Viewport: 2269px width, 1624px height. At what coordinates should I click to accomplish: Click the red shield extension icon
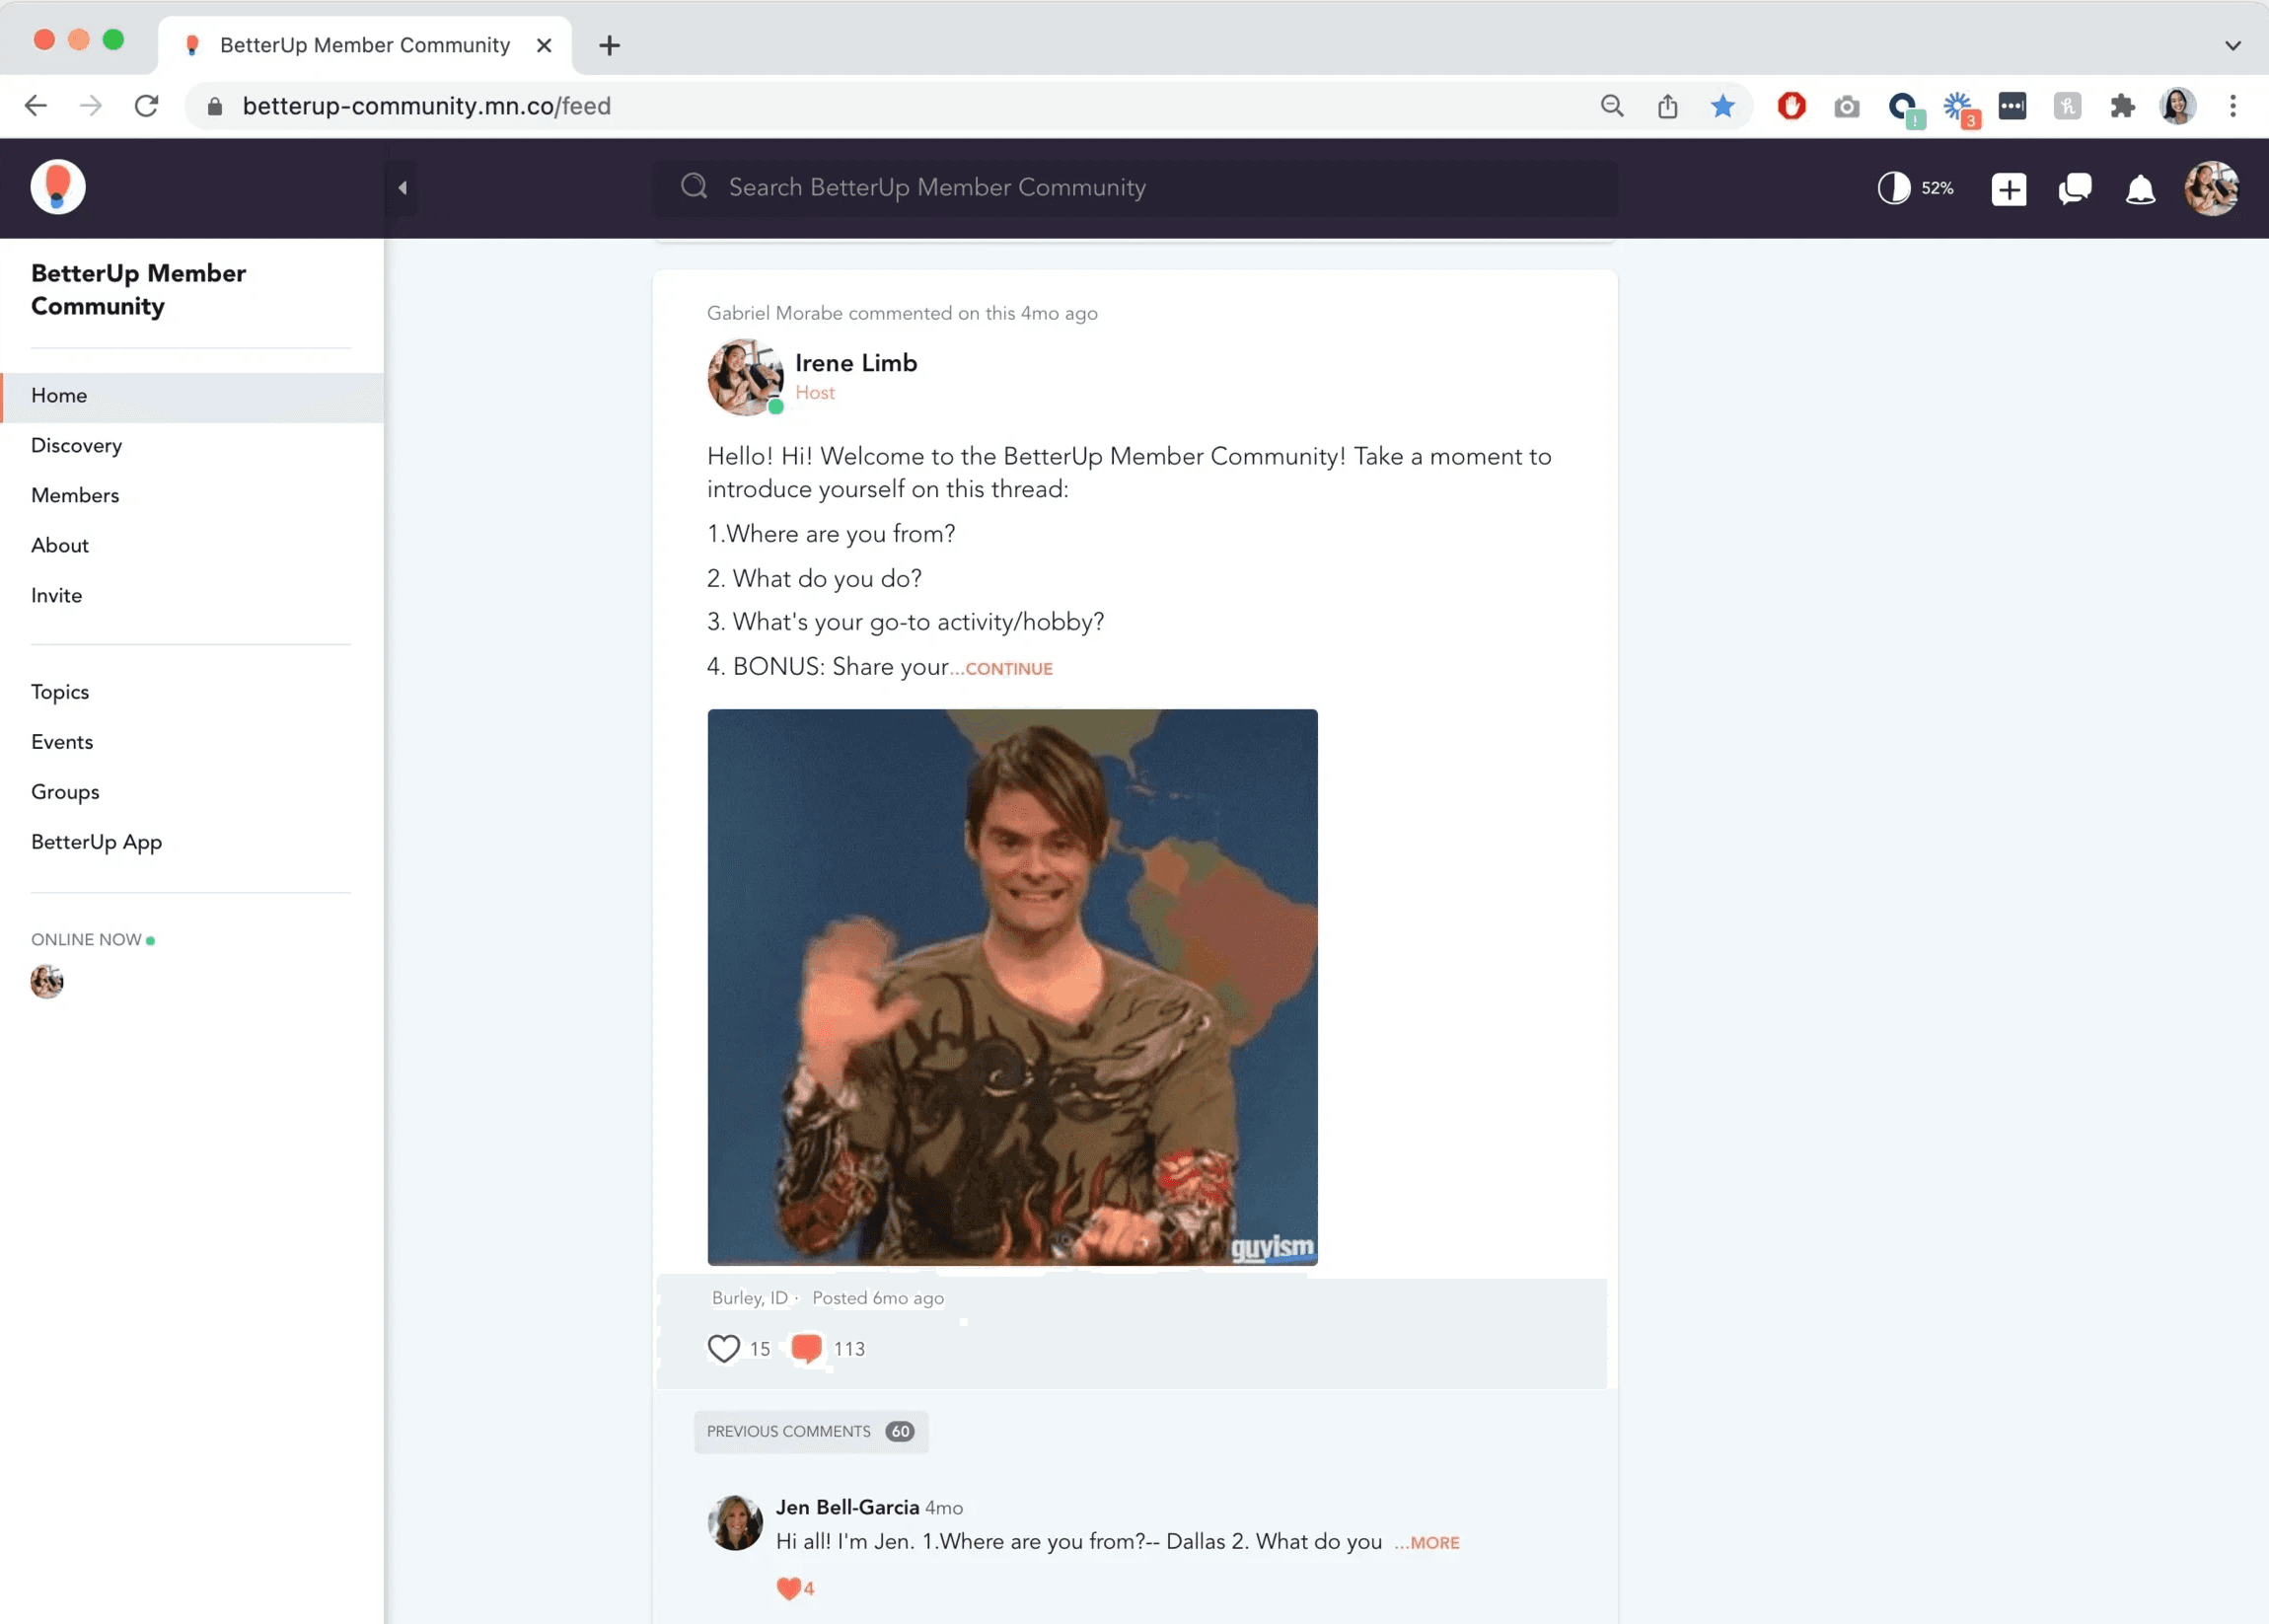click(x=1791, y=106)
